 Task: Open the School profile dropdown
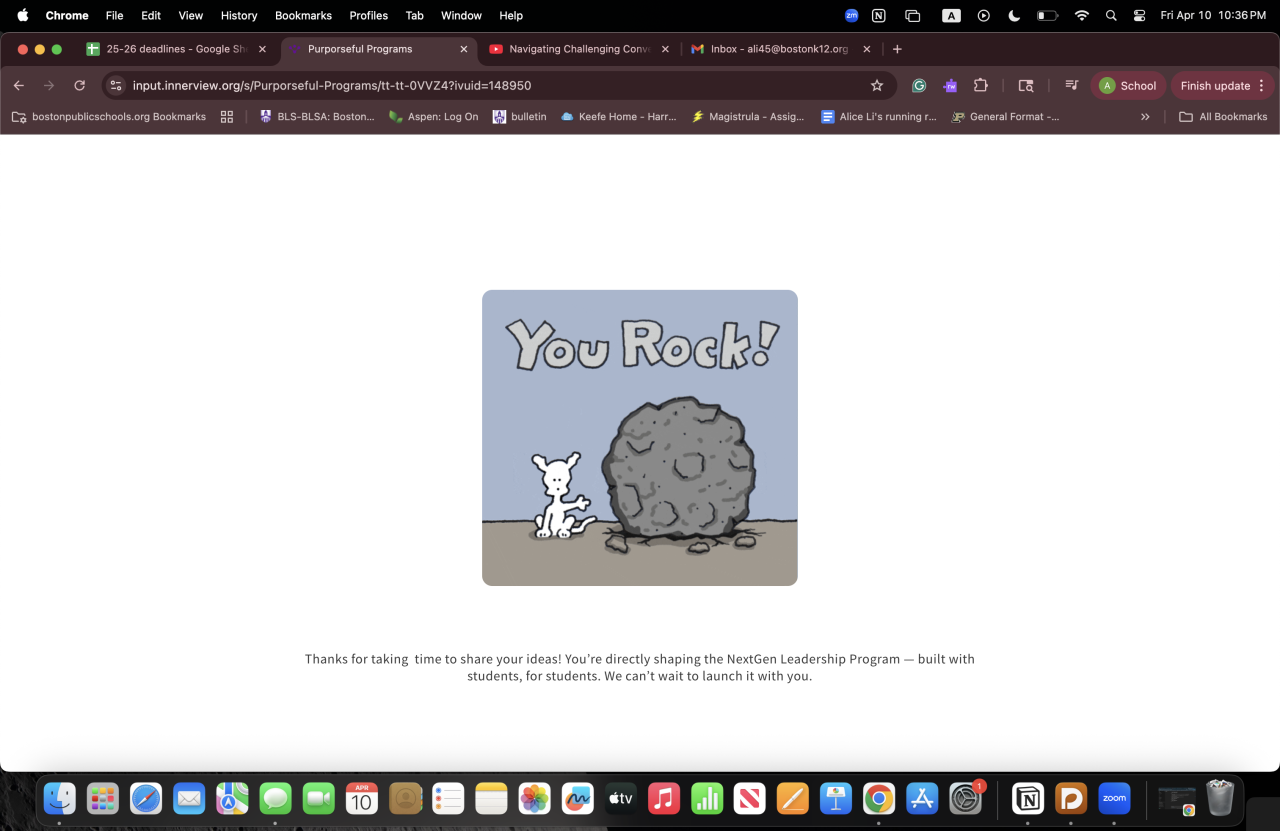pos(1128,86)
